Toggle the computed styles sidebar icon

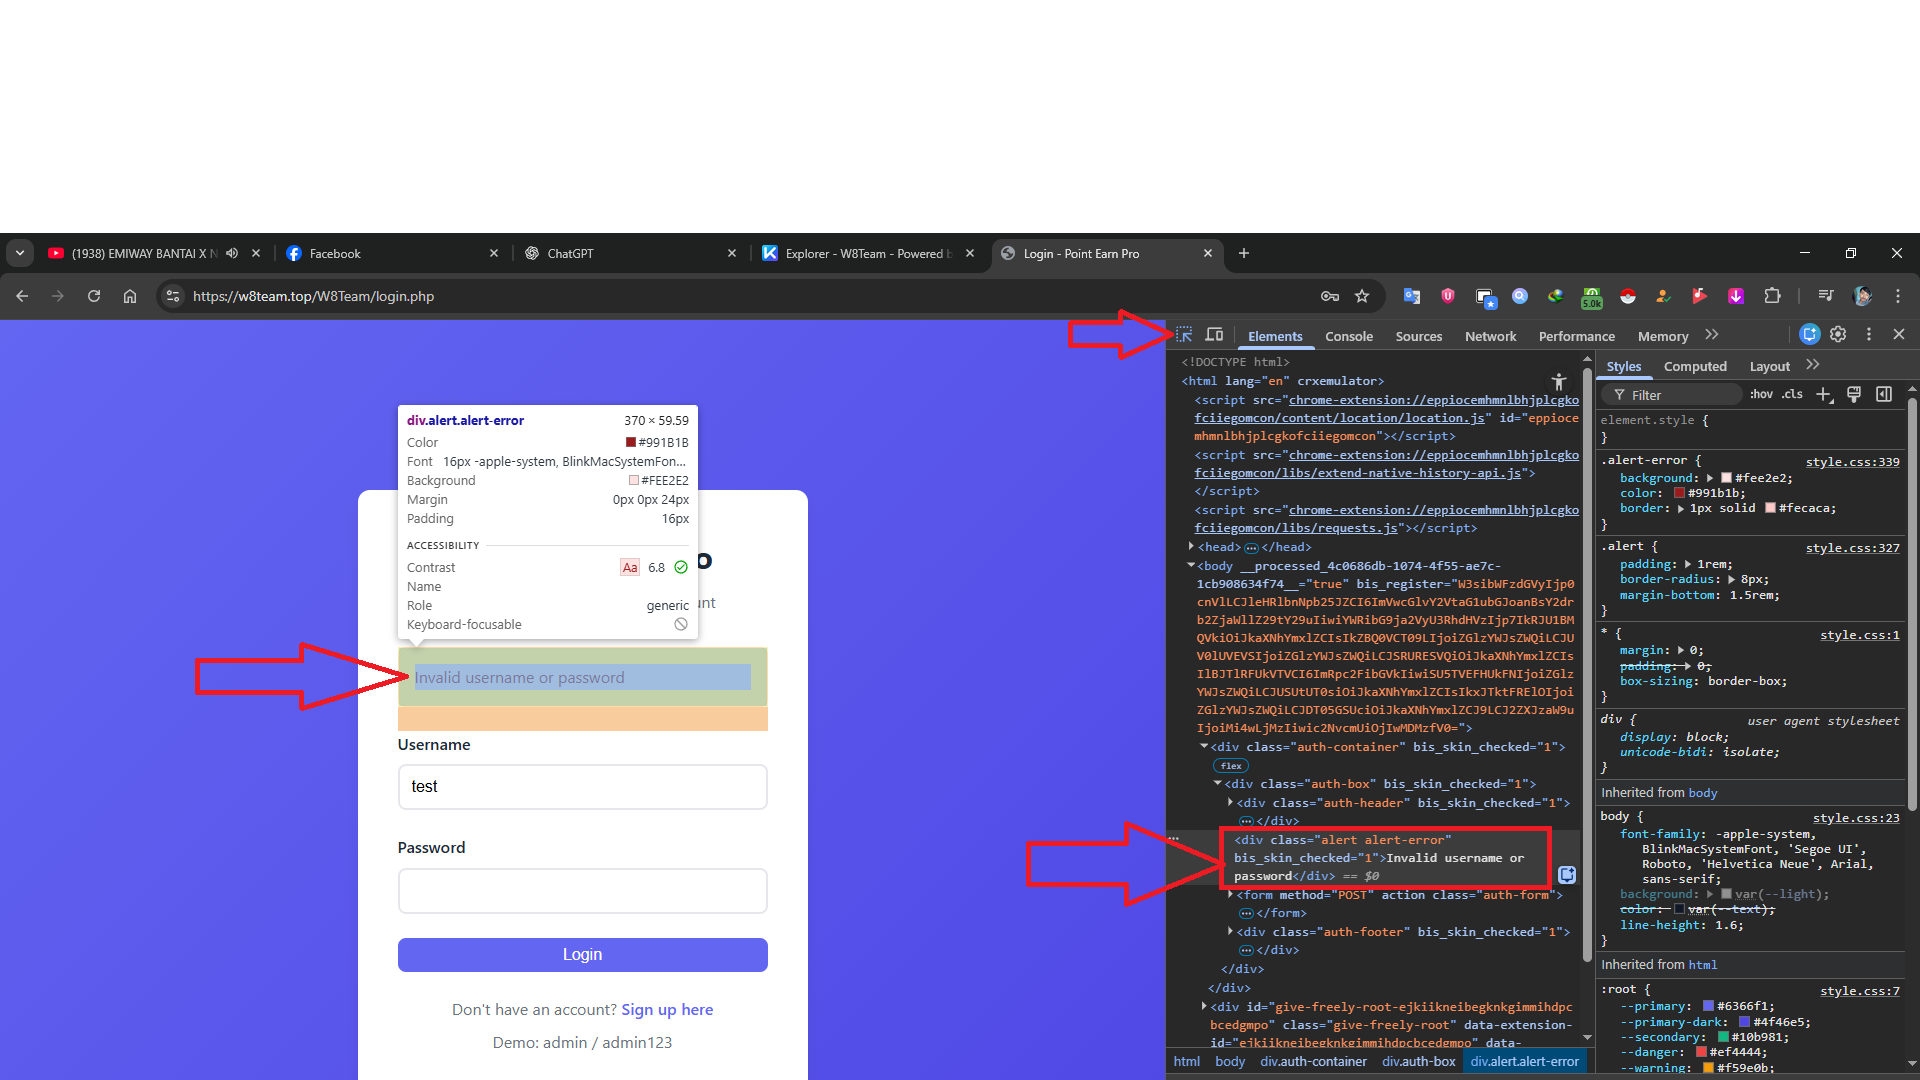coord(1884,395)
